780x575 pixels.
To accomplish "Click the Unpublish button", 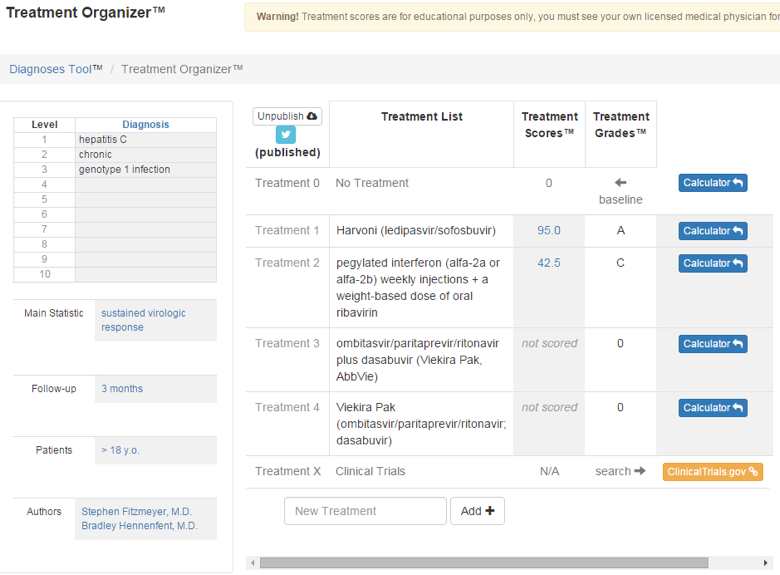I will [x=287, y=116].
